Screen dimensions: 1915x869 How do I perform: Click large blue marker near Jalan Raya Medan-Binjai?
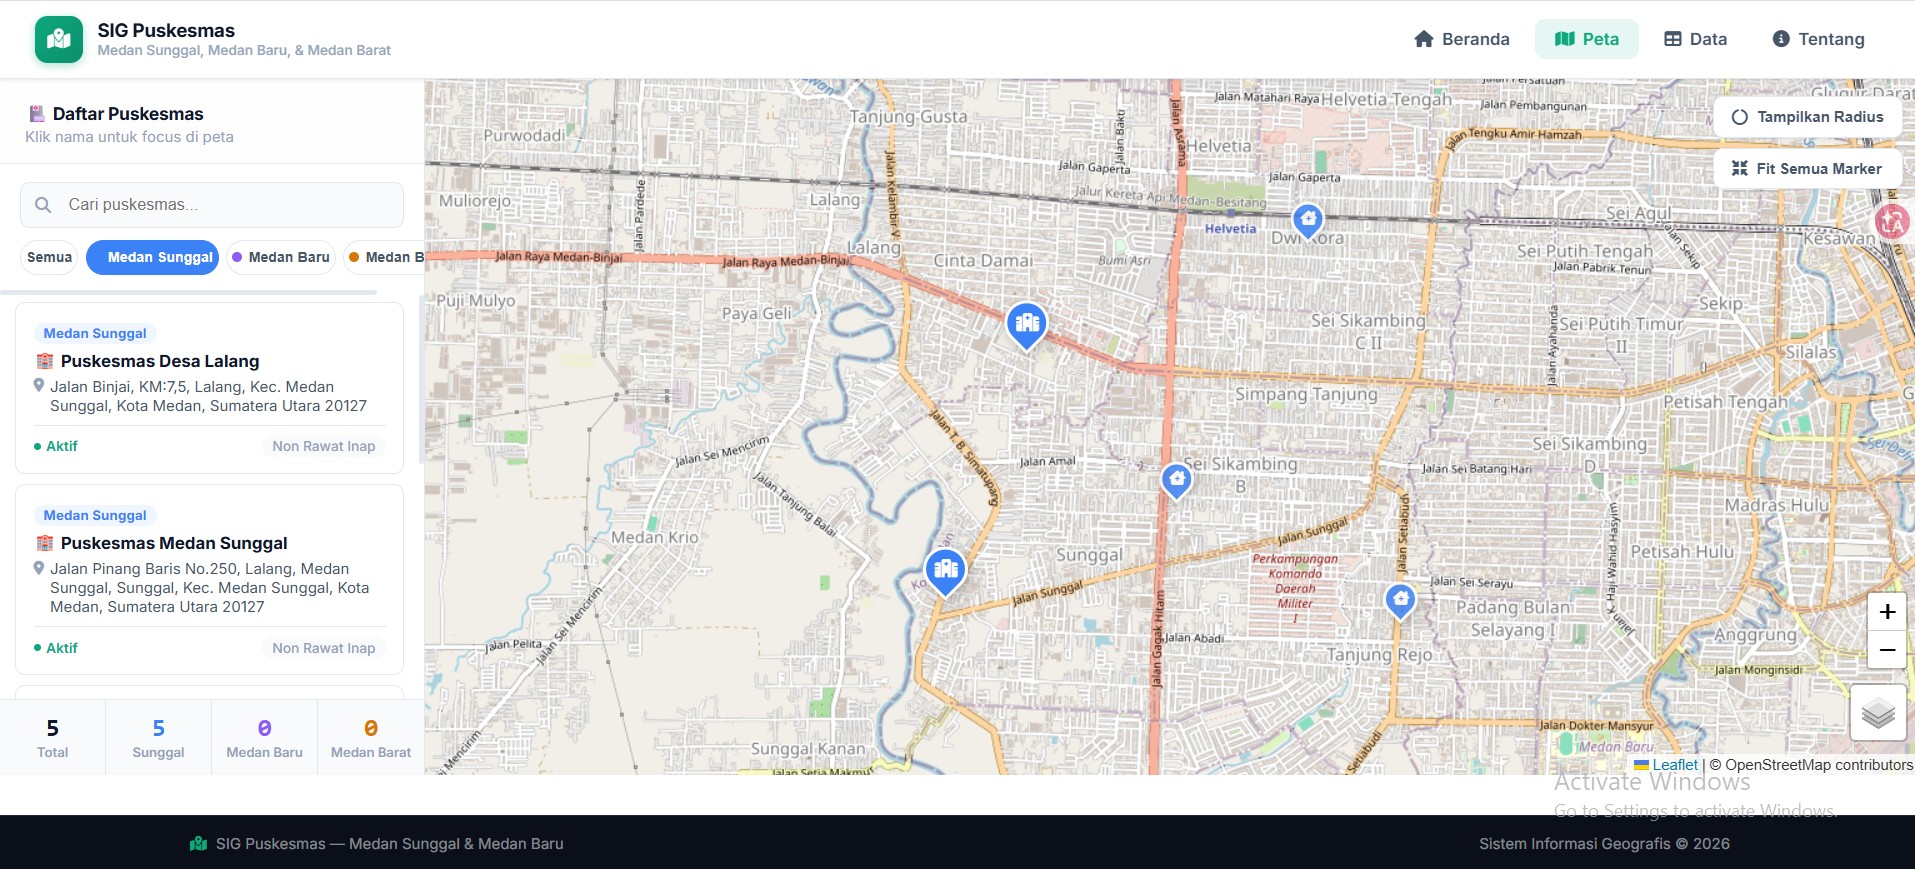click(1026, 324)
